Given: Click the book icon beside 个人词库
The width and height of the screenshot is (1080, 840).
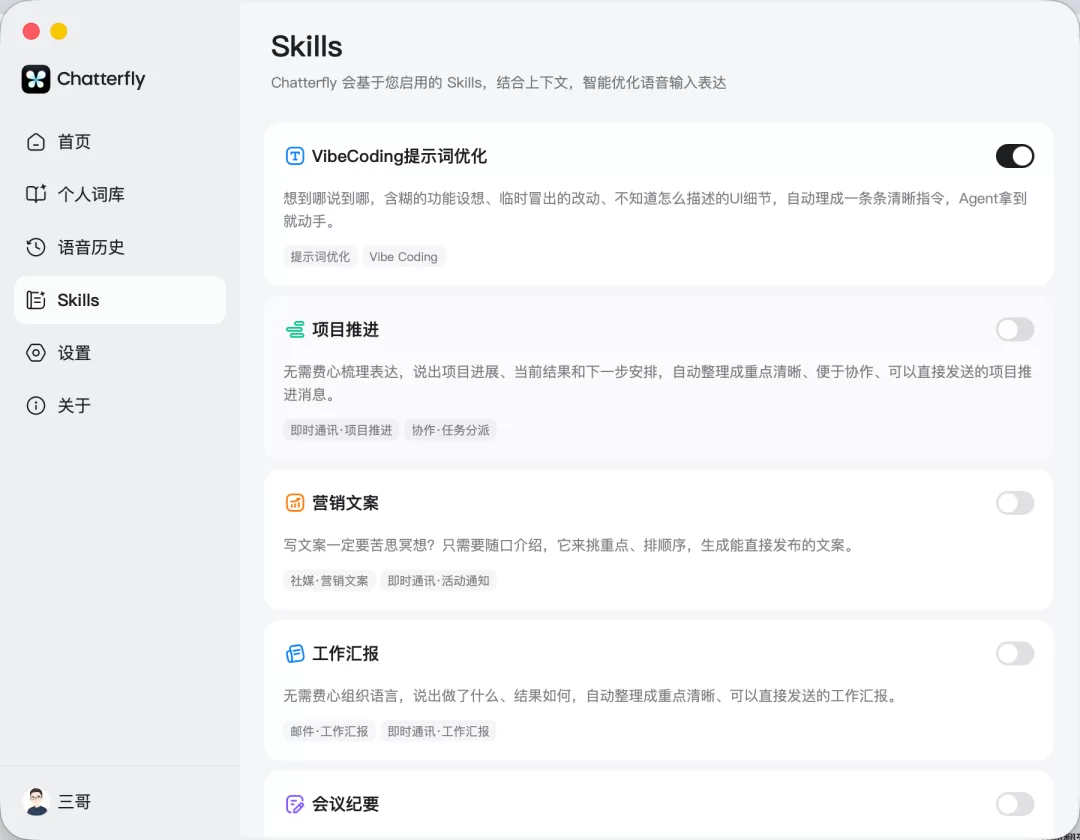Looking at the screenshot, I should [36, 194].
